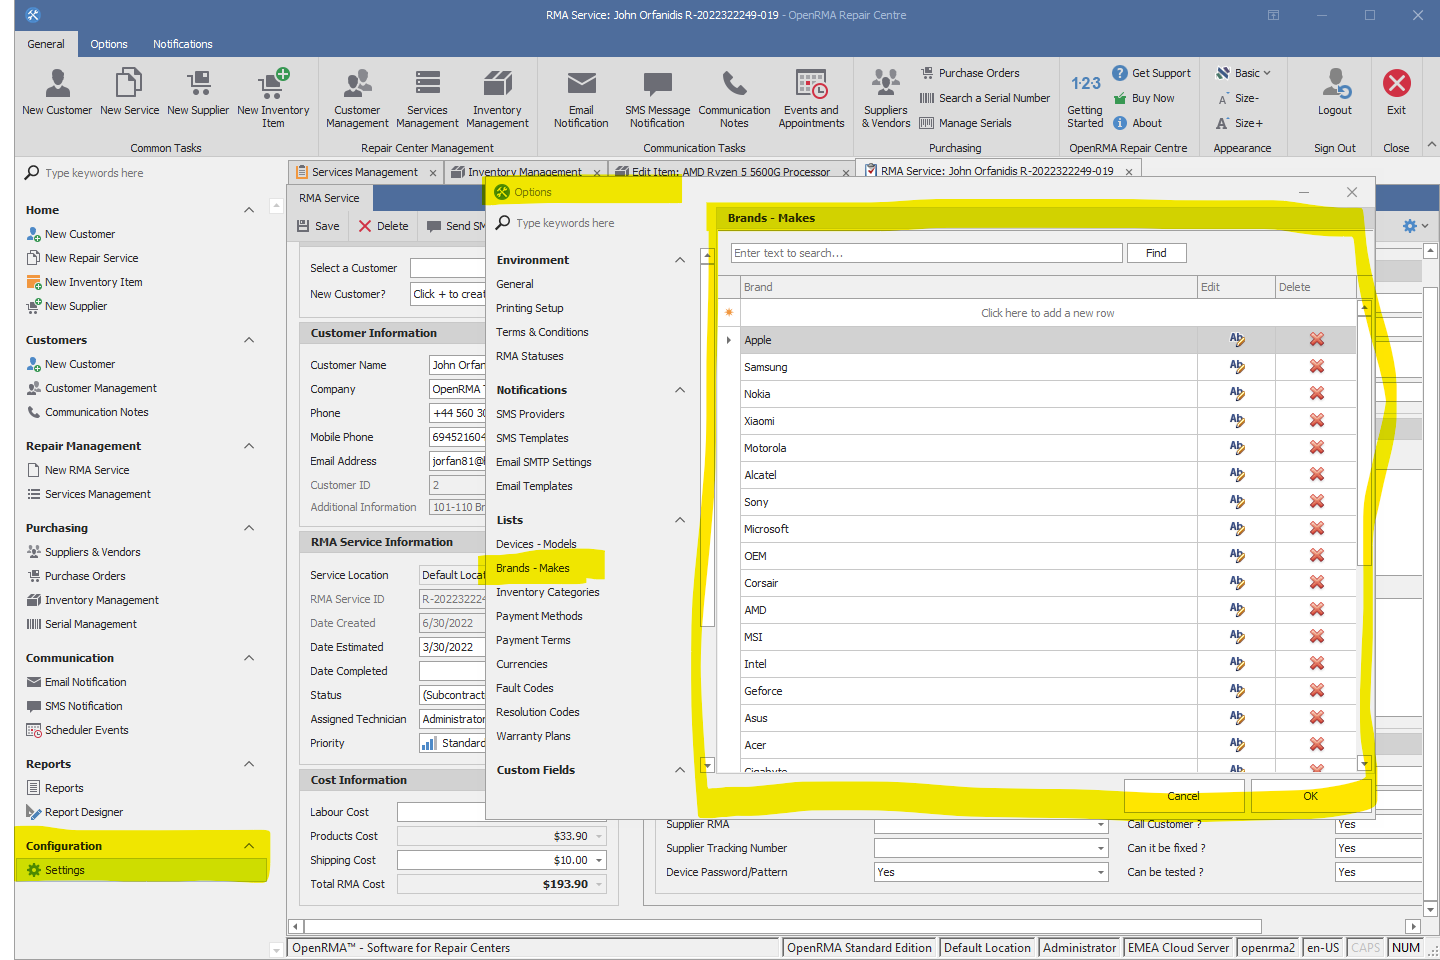Click the New Service ribbon icon

tap(129, 92)
